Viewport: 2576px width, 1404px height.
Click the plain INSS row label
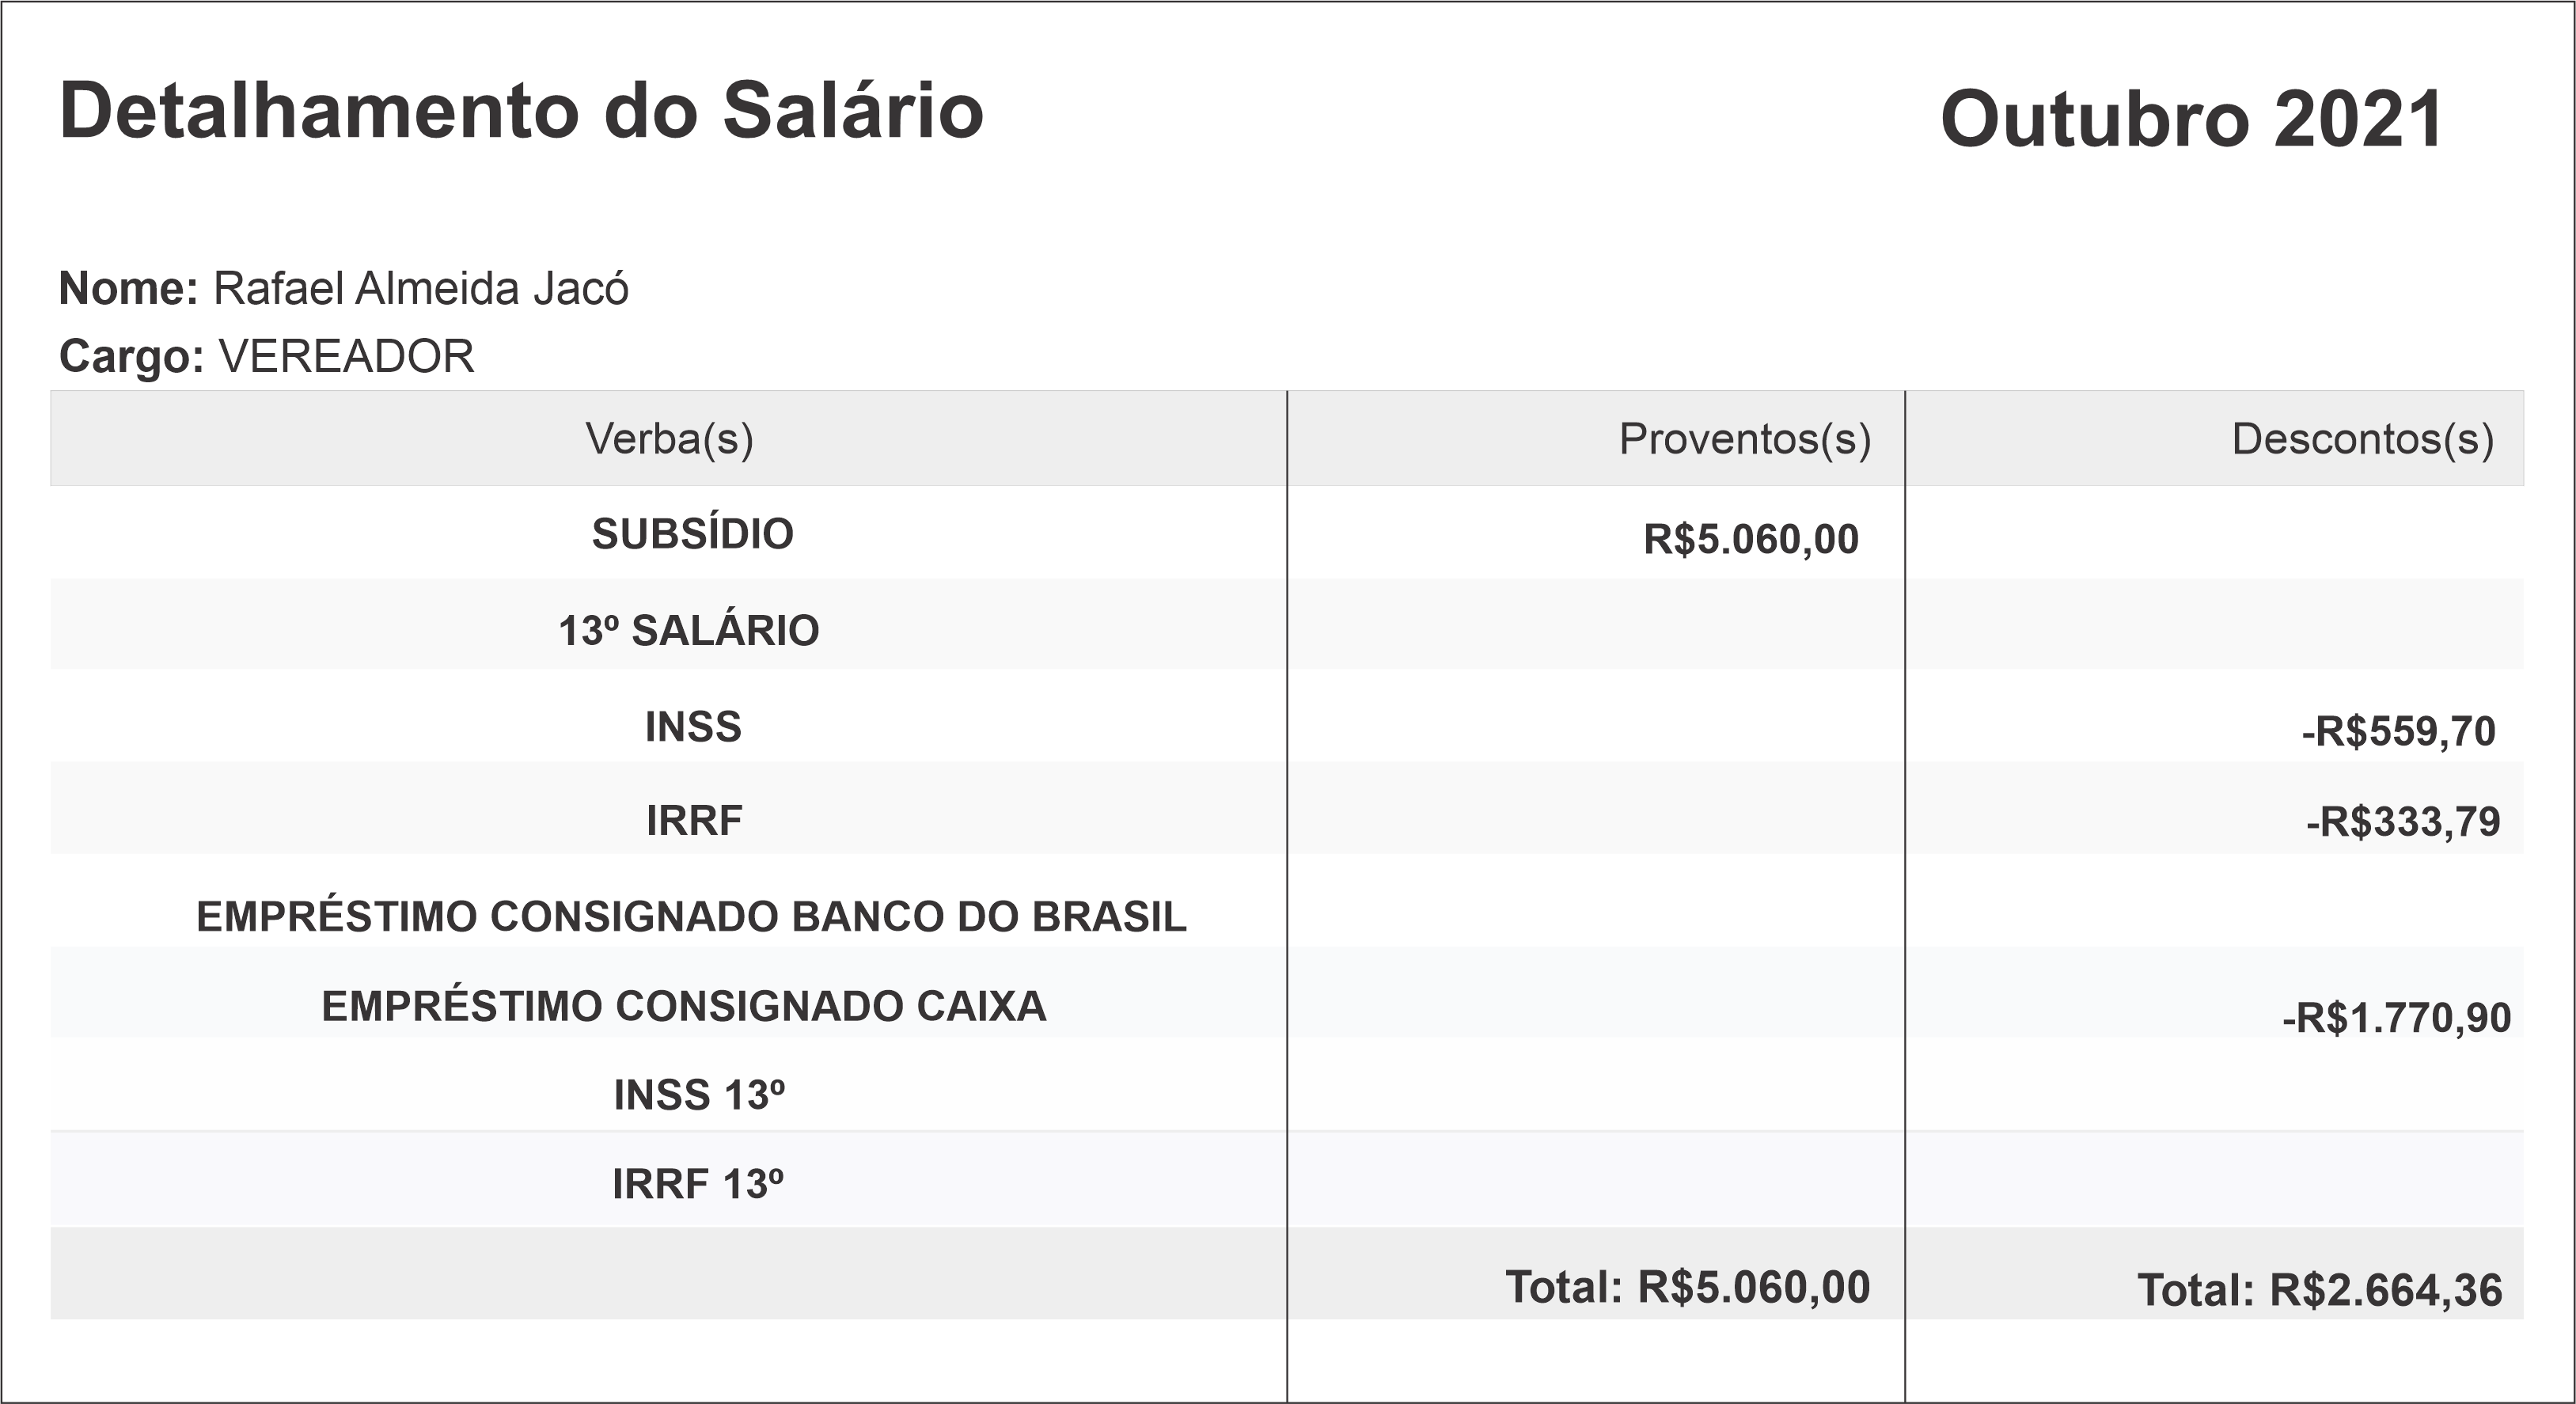[693, 727]
